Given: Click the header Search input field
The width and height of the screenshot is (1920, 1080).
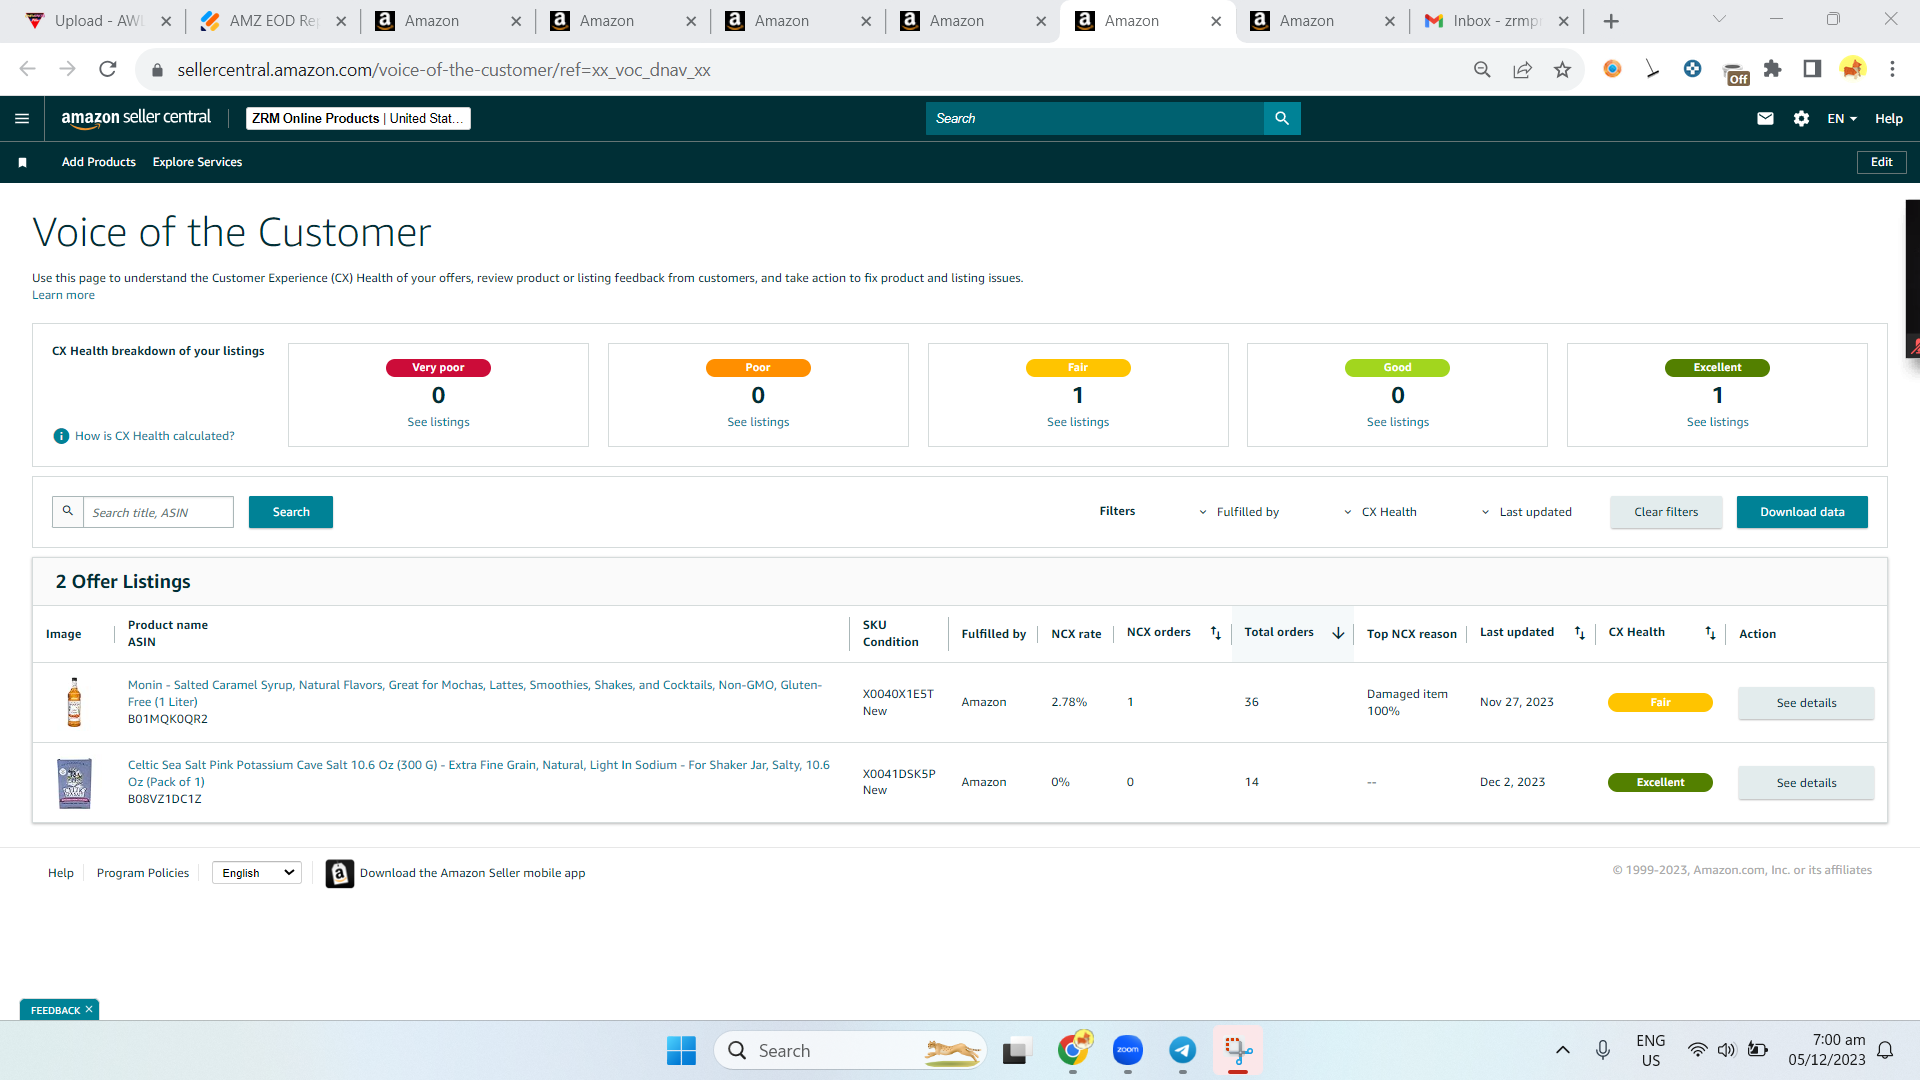Looking at the screenshot, I should point(1095,118).
